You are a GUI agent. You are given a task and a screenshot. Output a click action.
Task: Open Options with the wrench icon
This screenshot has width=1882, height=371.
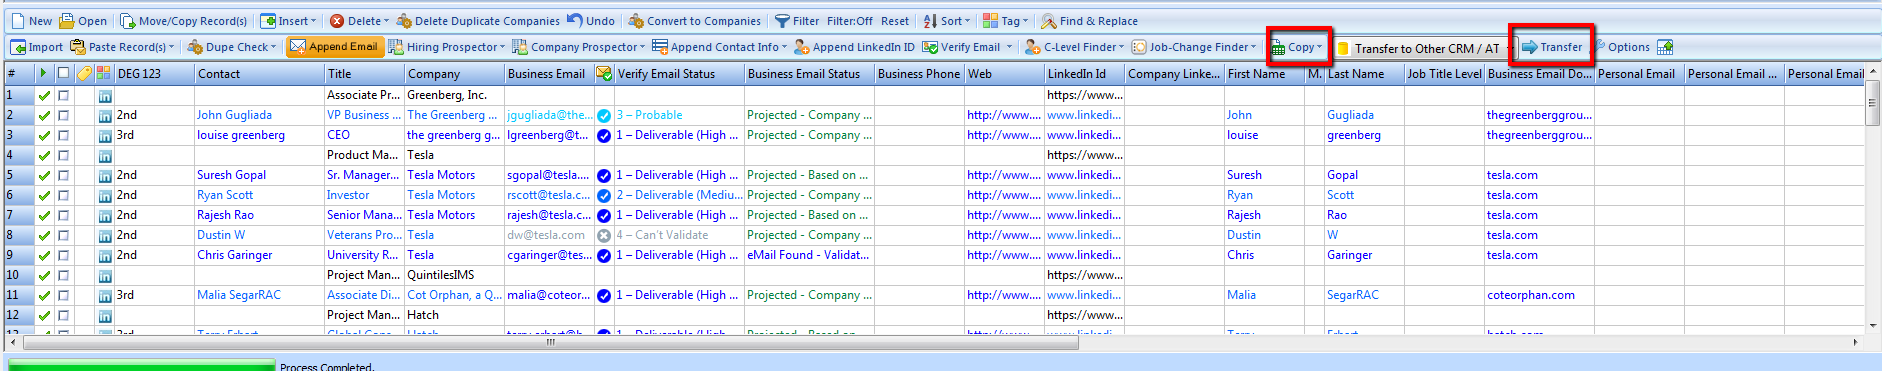(x=1622, y=47)
